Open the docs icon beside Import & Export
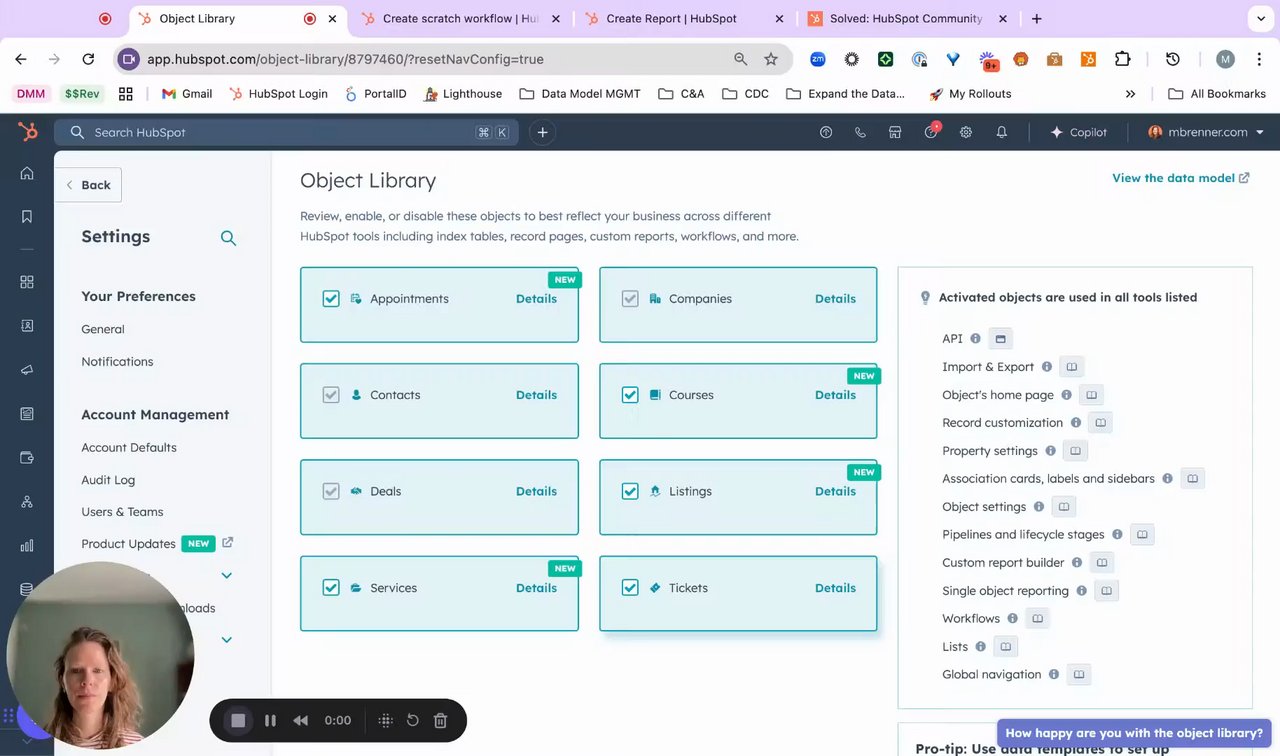Screen dimensions: 1280x756 coord(1071,367)
